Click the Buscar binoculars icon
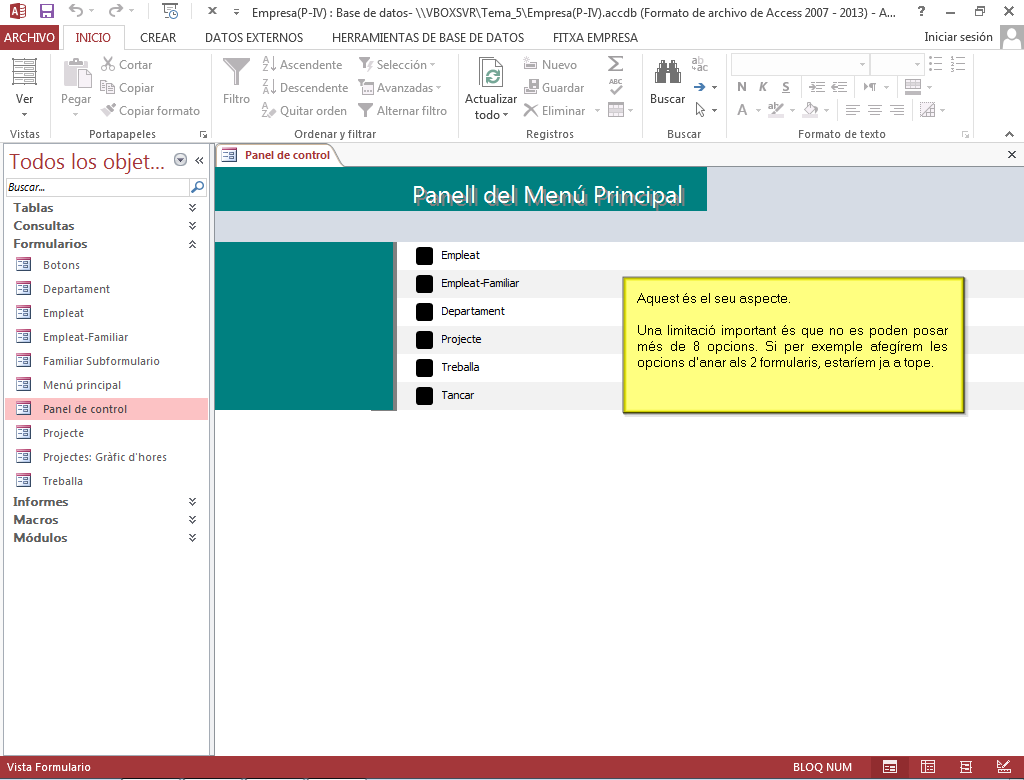The image size is (1024, 780). [x=667, y=72]
